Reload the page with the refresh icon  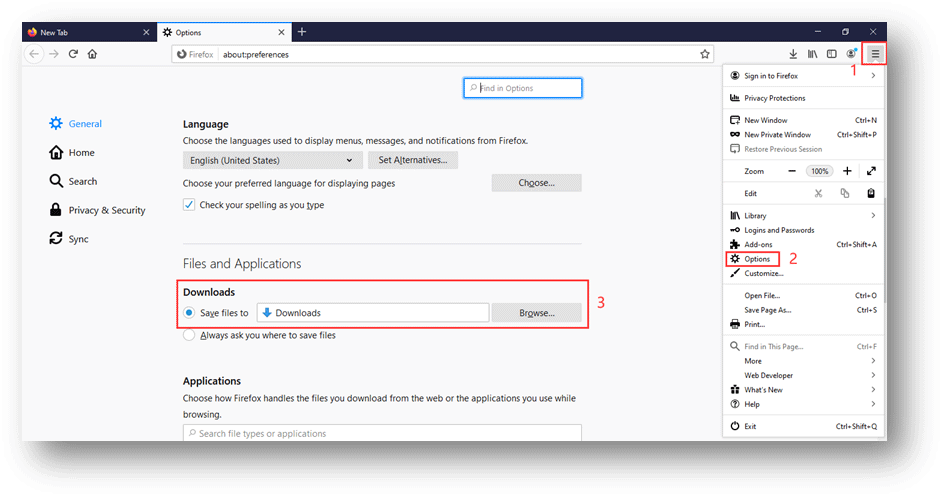pyautogui.click(x=73, y=54)
